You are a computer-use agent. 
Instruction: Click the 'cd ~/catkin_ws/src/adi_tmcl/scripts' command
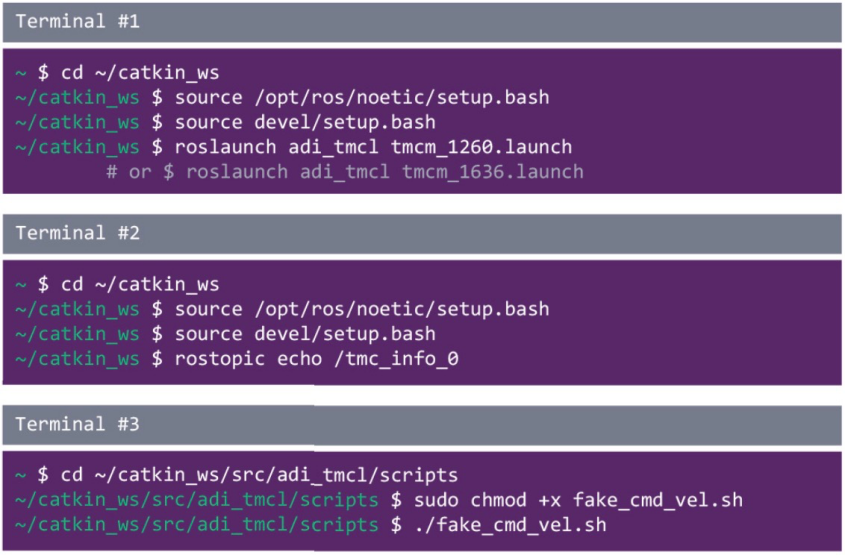coord(259,475)
